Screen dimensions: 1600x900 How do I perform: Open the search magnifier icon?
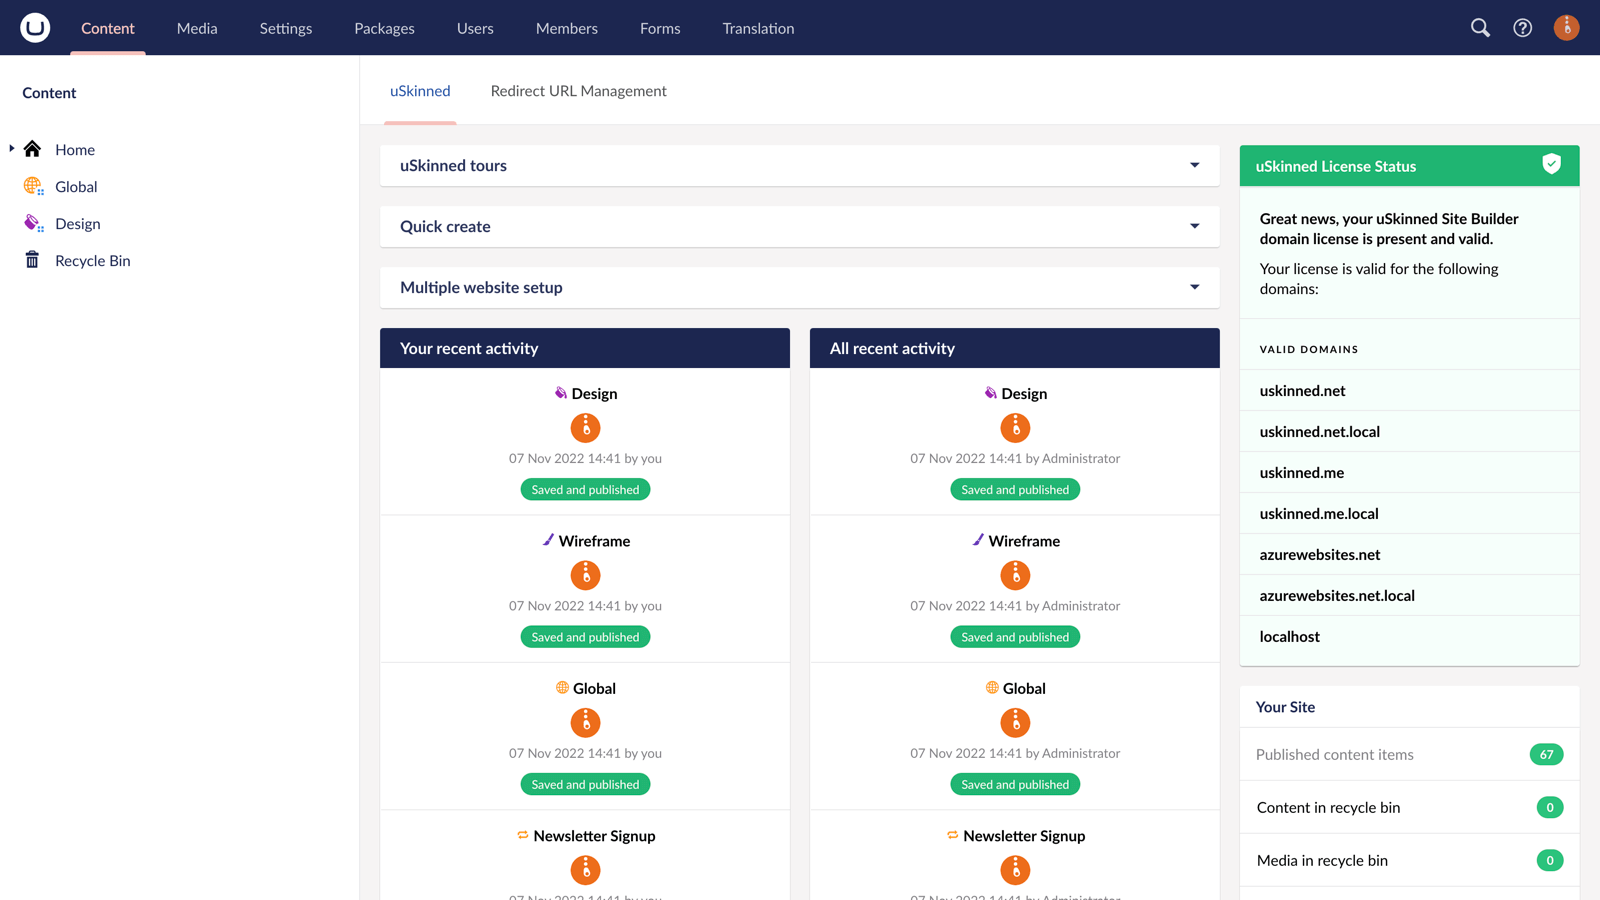(1480, 28)
